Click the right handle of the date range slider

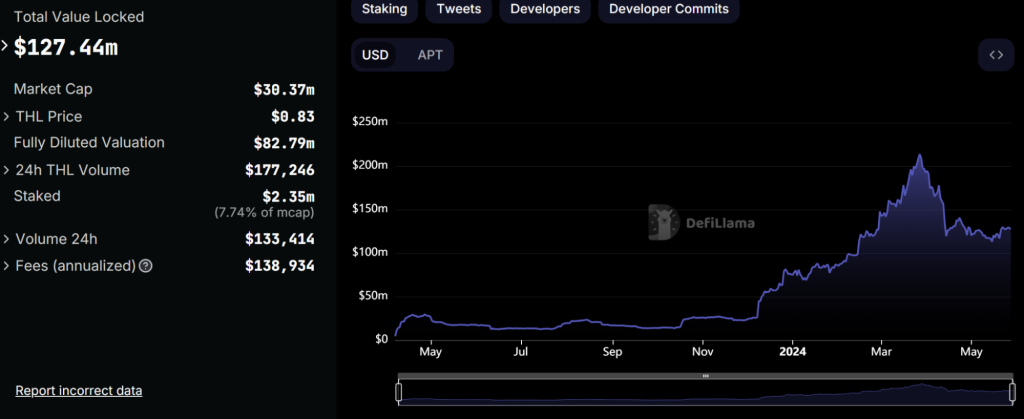click(1012, 392)
